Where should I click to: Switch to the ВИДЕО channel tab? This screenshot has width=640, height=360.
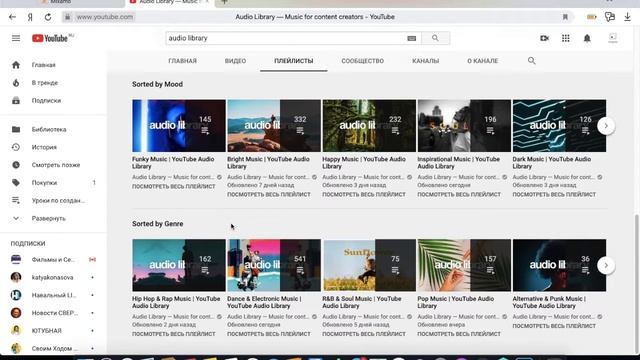coord(235,61)
